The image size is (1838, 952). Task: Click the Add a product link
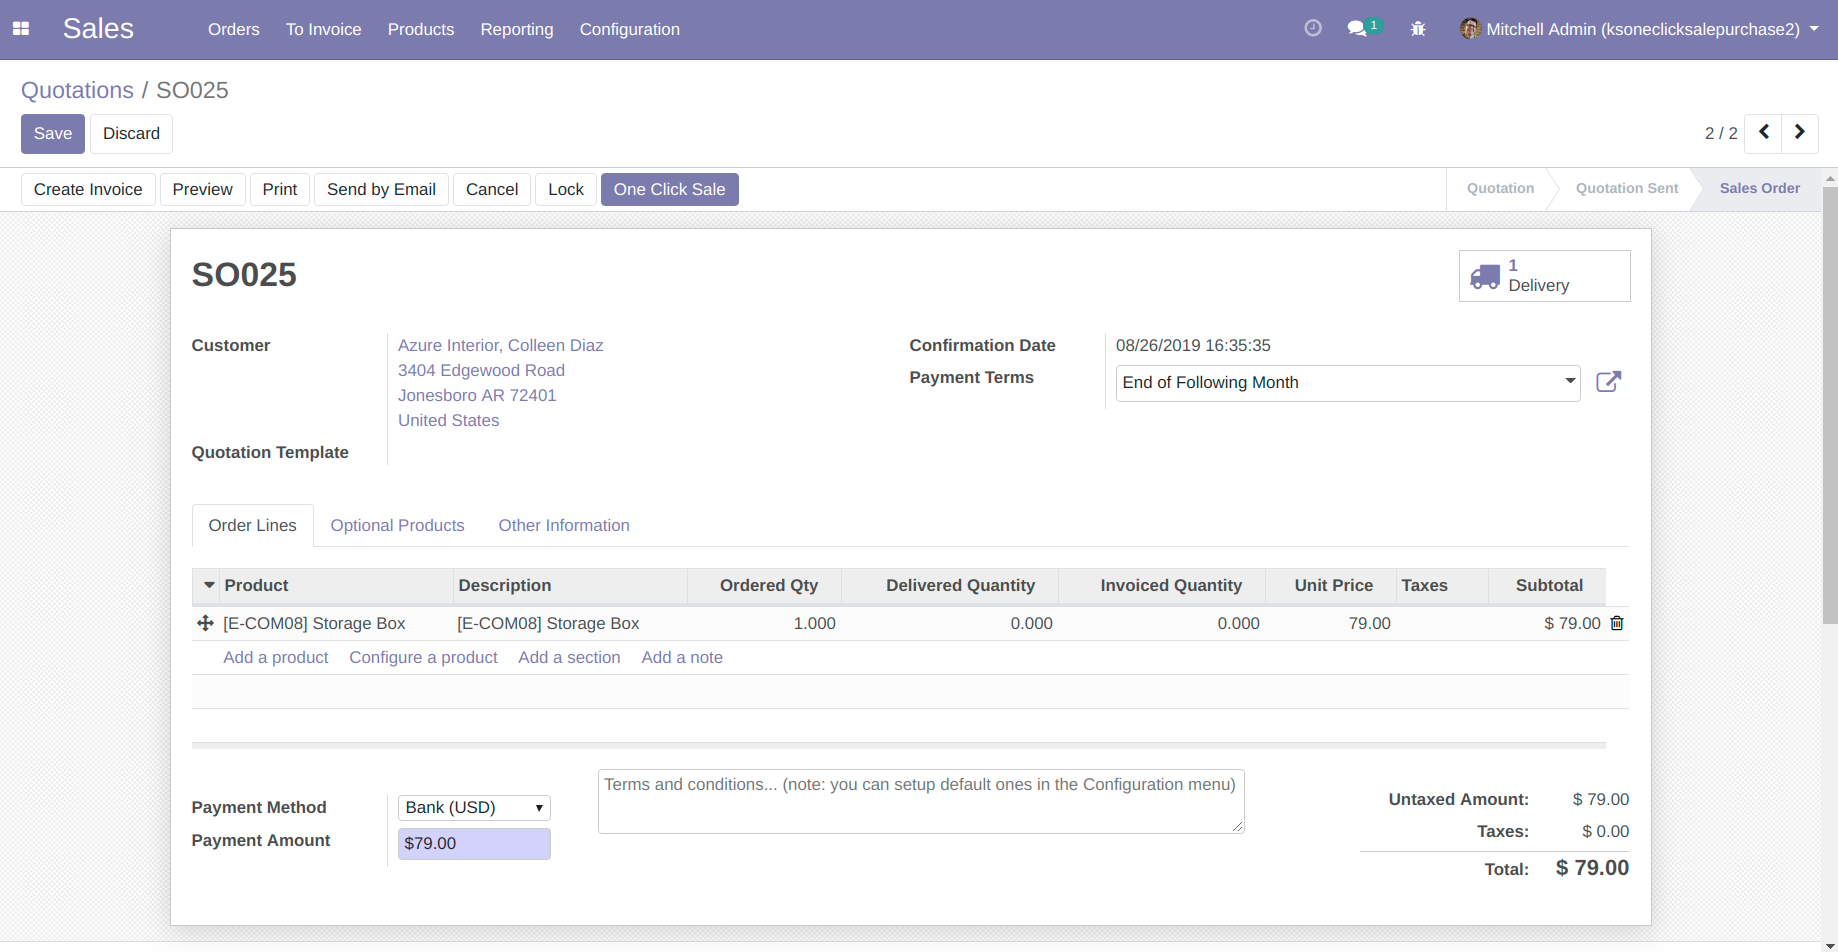pos(275,657)
